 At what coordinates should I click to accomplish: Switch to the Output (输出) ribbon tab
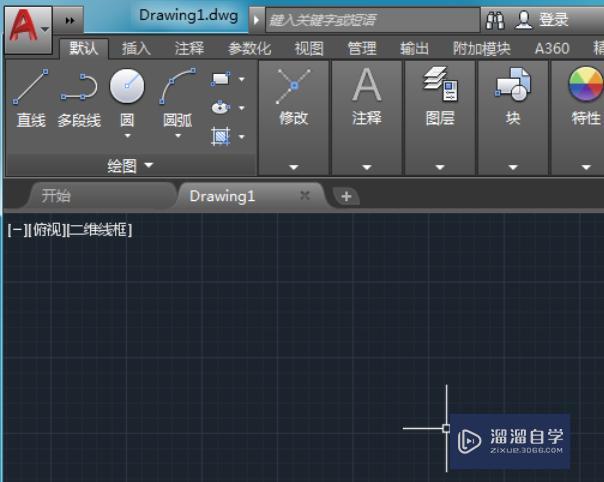(x=414, y=49)
